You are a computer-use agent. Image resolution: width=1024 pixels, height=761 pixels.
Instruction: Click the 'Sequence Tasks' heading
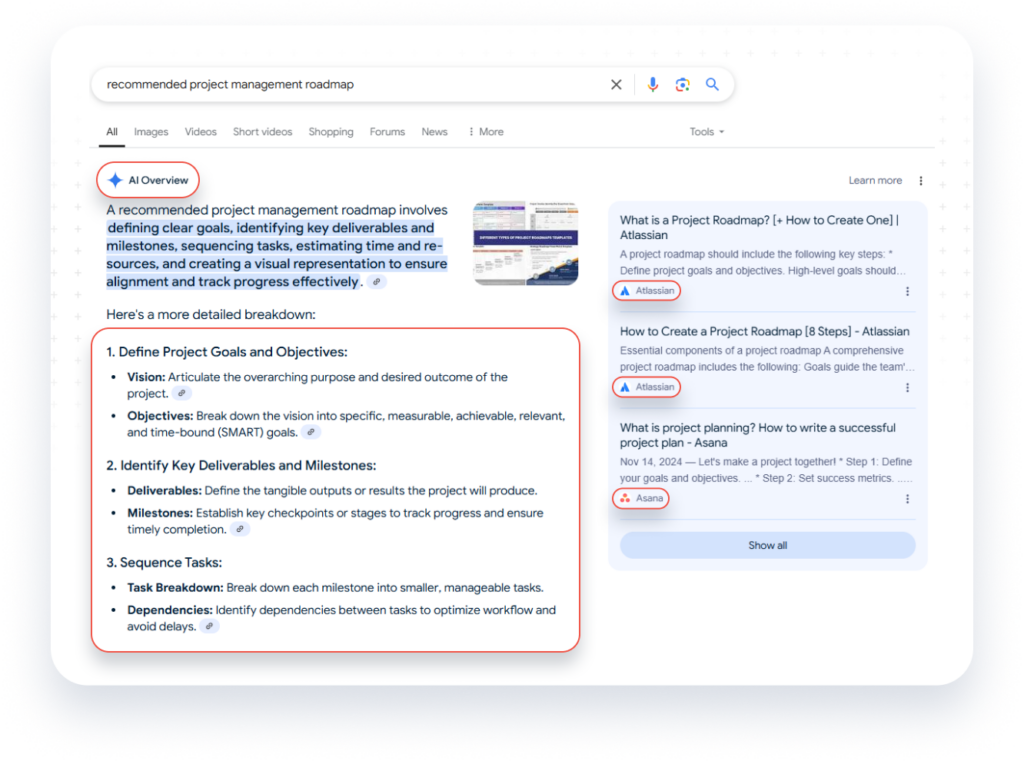tap(164, 563)
